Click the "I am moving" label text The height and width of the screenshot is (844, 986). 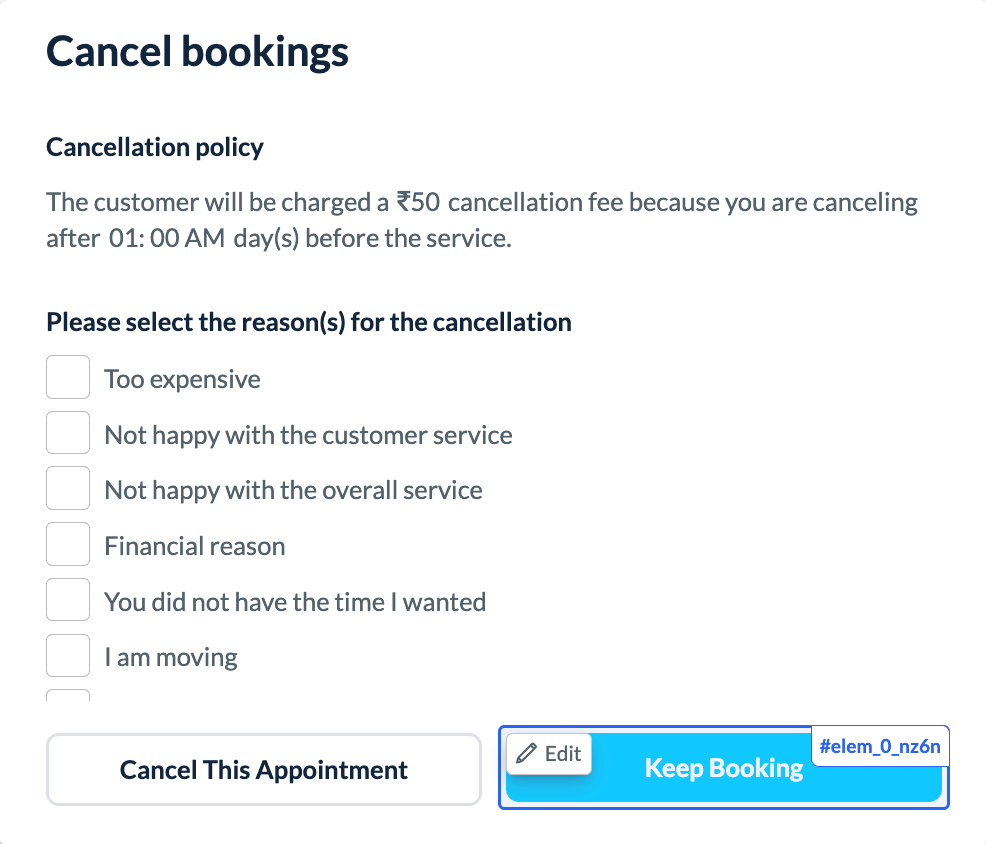click(171, 658)
